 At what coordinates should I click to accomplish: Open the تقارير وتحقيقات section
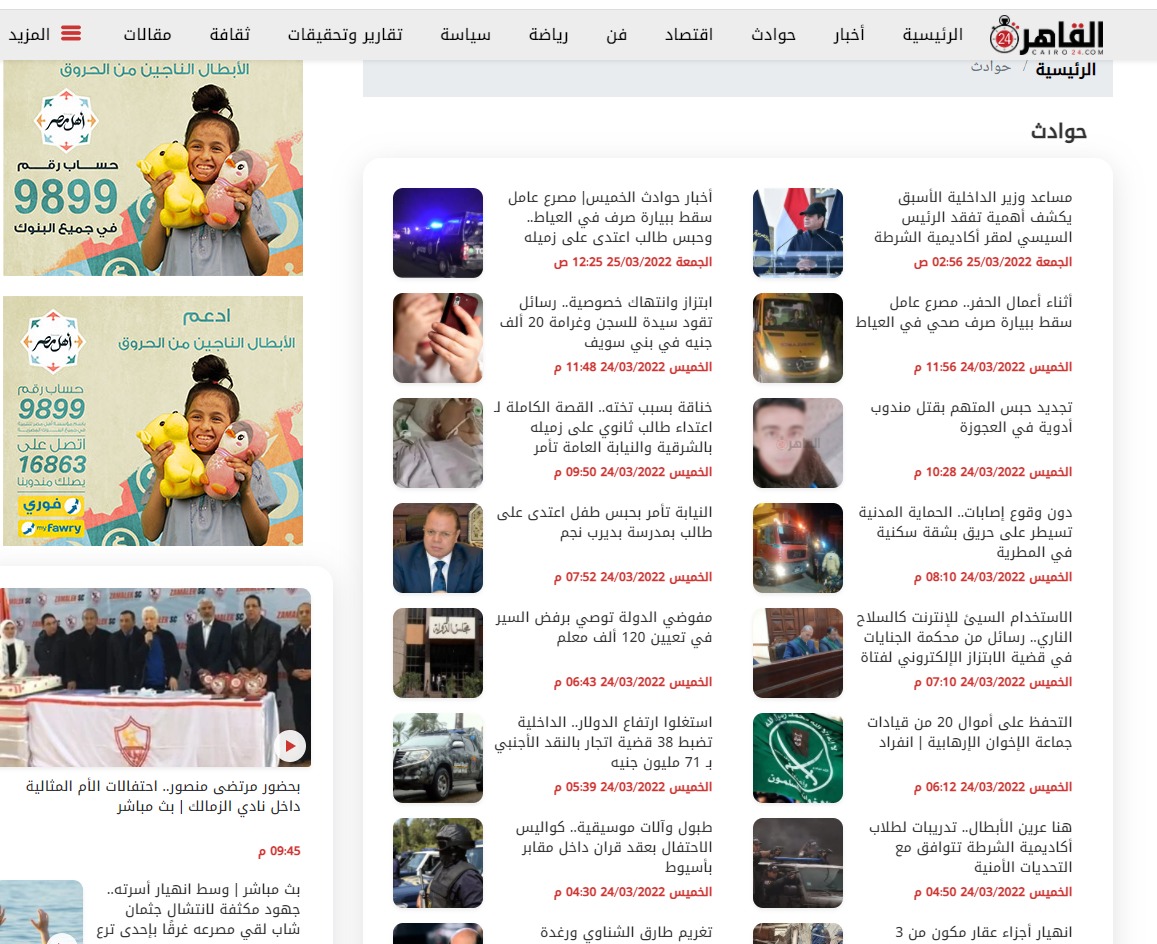pos(345,35)
